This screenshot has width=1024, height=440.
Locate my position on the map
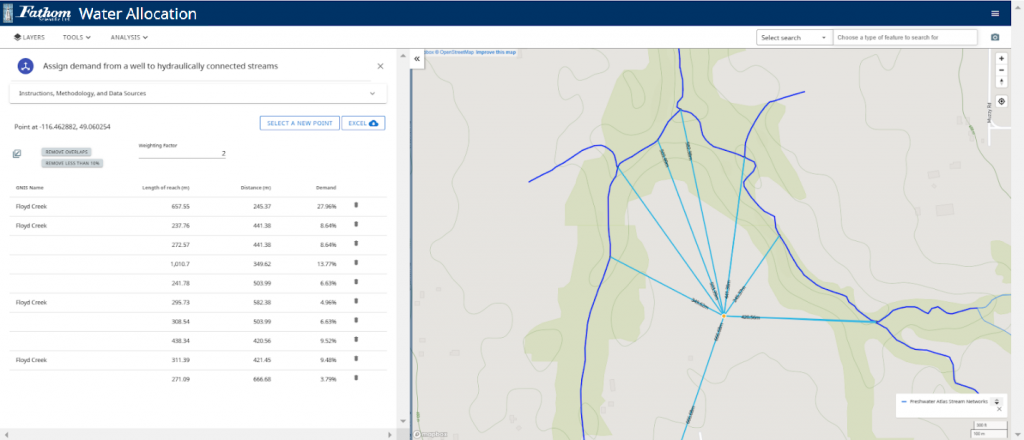1002,101
